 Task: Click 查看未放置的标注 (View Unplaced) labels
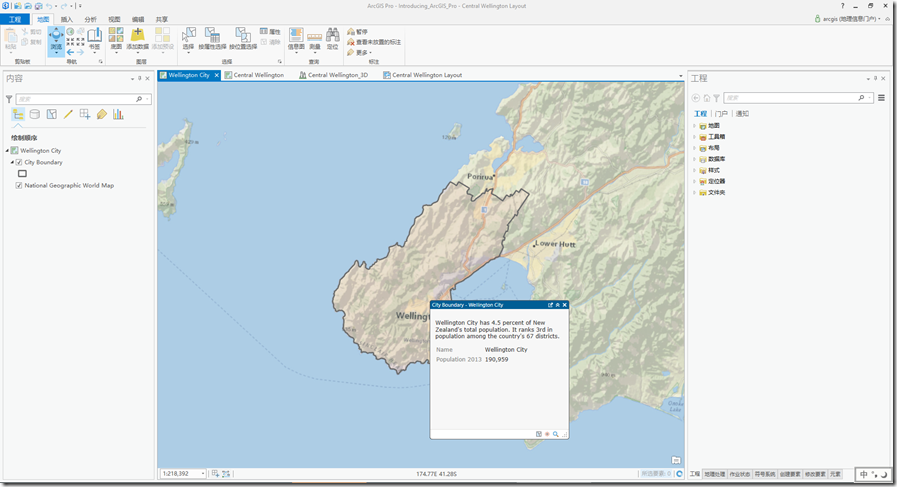[x=374, y=42]
